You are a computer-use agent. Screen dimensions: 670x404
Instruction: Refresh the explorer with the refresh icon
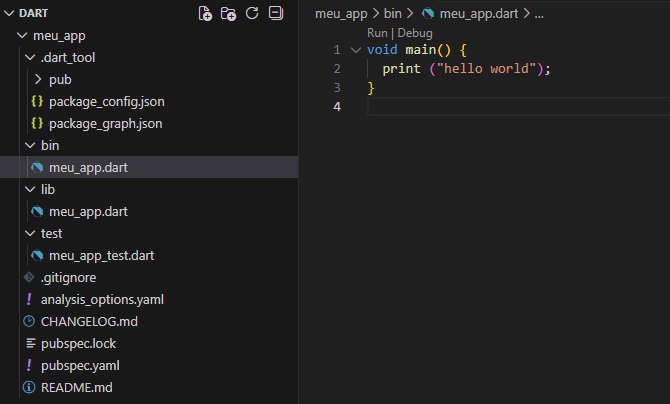tap(252, 13)
